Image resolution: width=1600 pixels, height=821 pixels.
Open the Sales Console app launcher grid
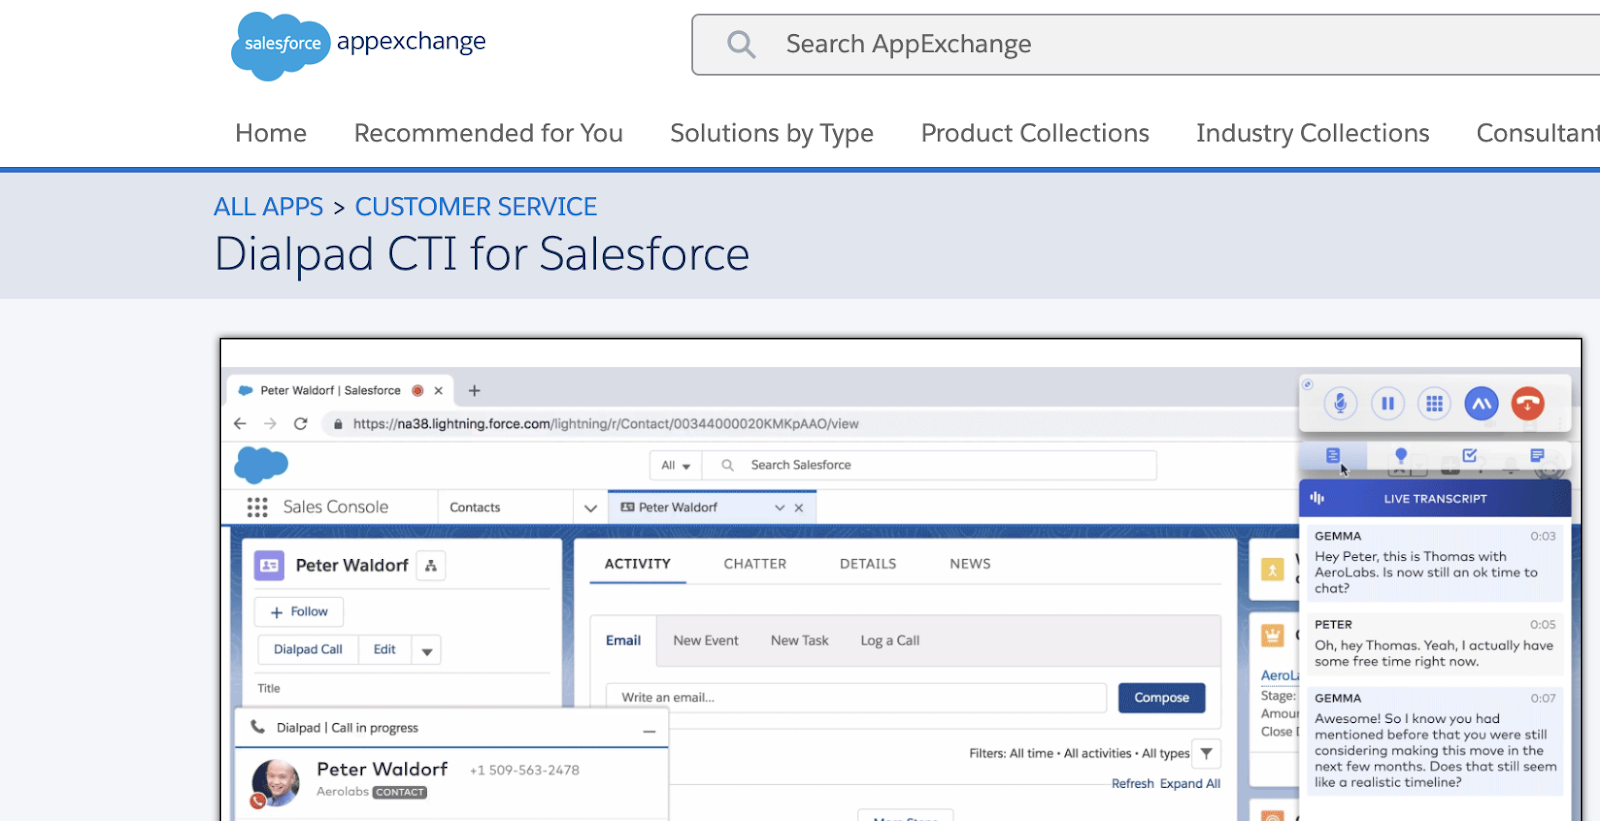(257, 507)
